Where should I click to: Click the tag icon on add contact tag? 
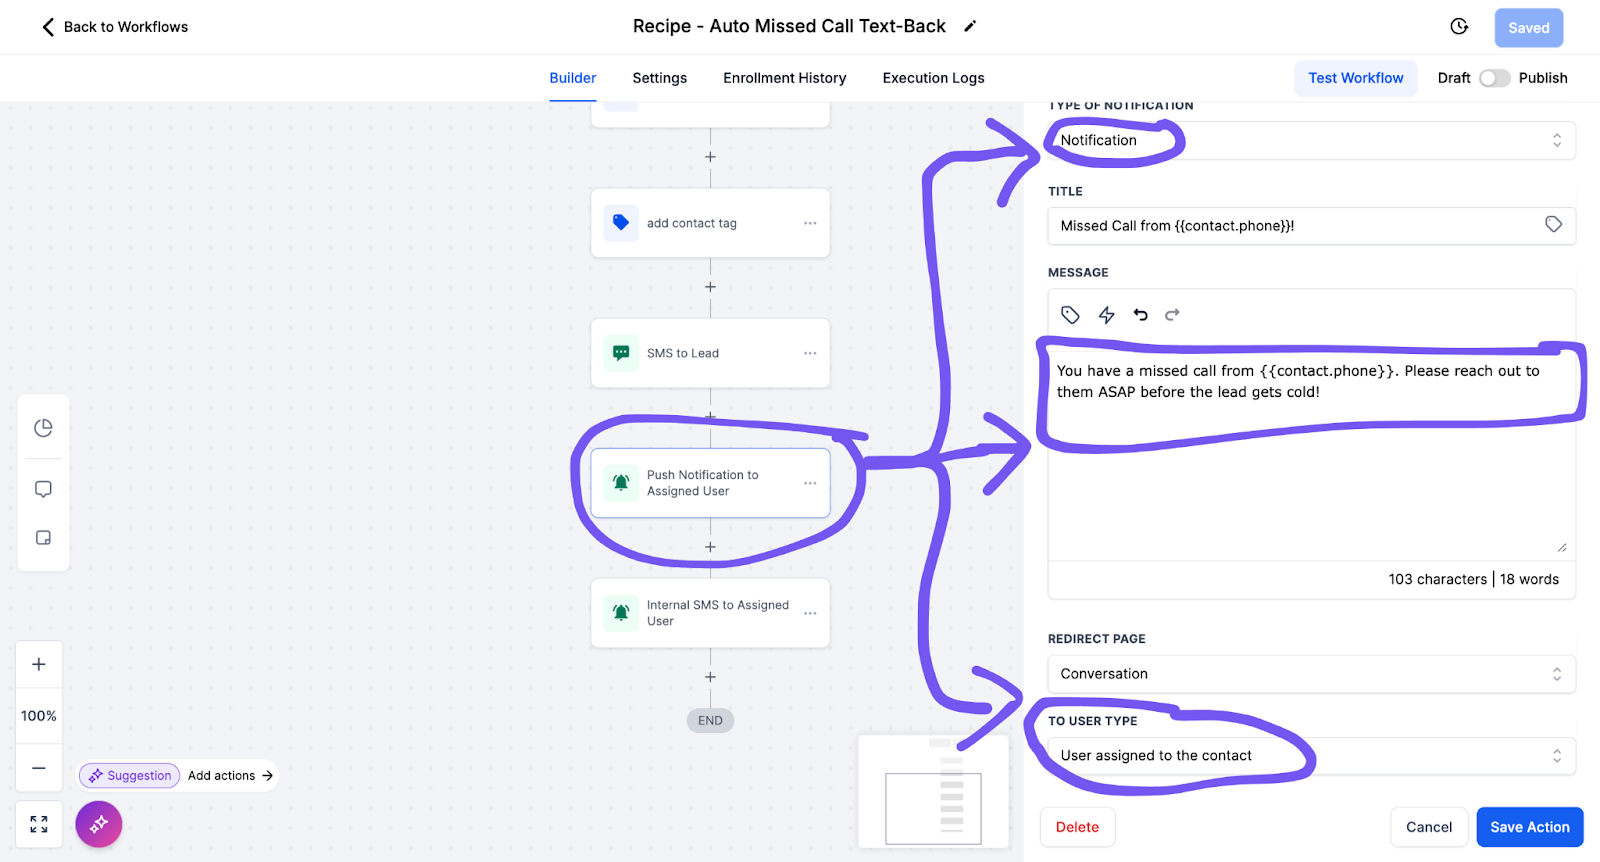621,223
